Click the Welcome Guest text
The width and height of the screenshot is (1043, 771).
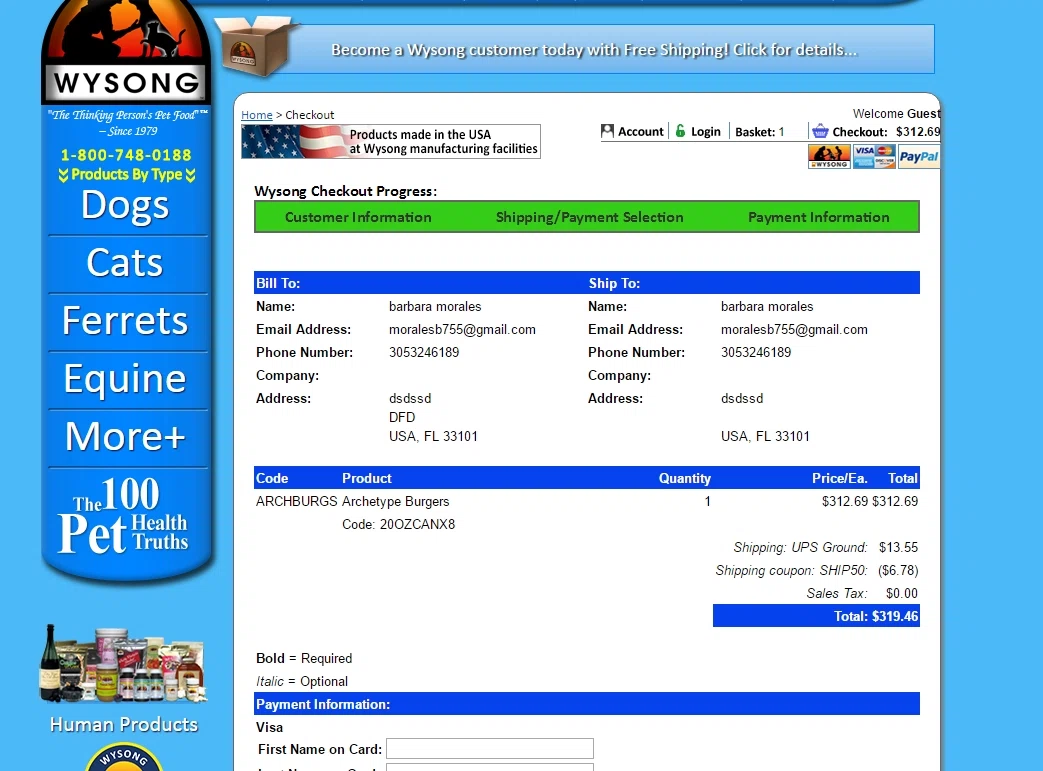coord(897,114)
